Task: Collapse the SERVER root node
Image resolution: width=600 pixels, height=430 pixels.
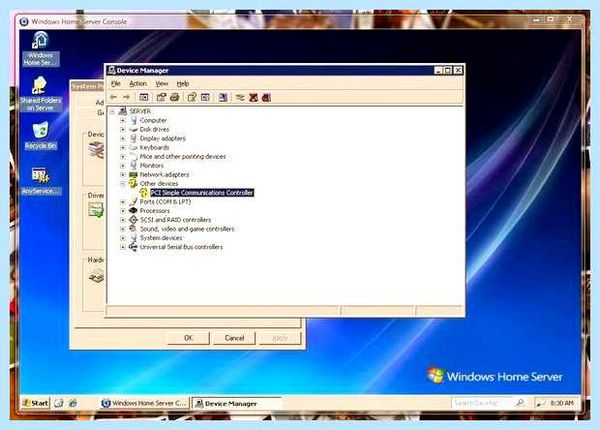Action: 112,111
